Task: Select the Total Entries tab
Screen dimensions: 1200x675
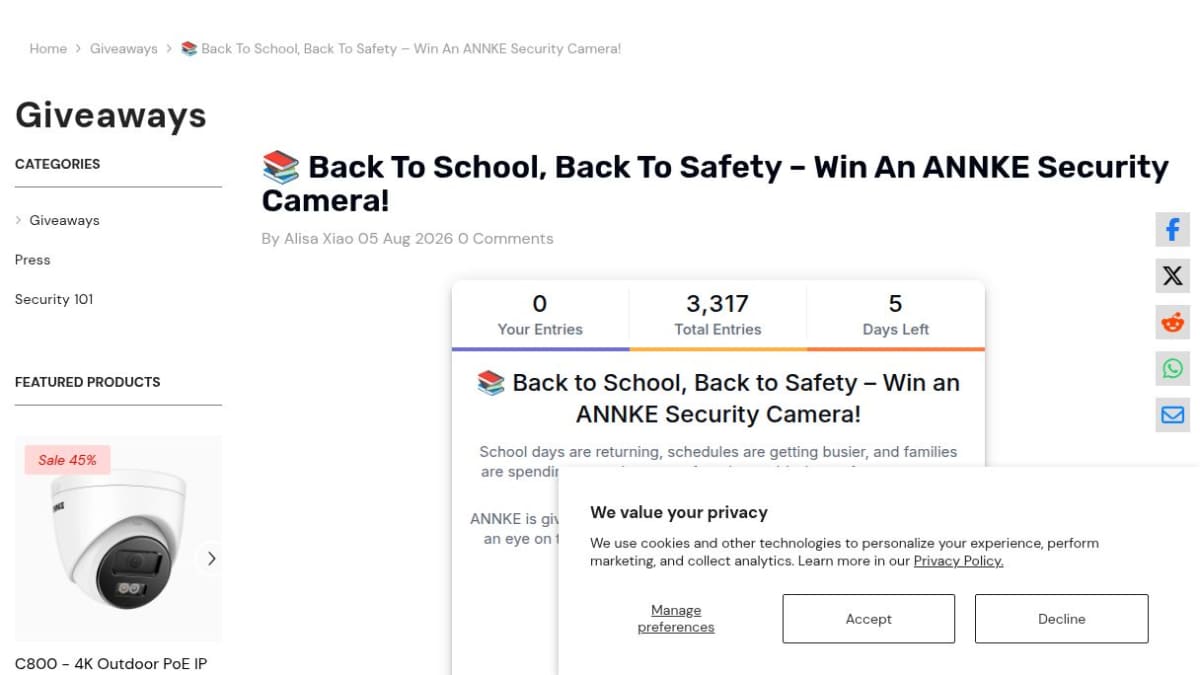Action: click(x=718, y=315)
